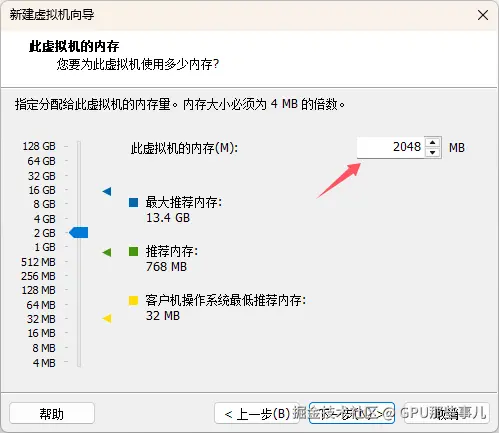
Task: Click the 此虚拟机的内存(M): label
Action: tap(184, 148)
